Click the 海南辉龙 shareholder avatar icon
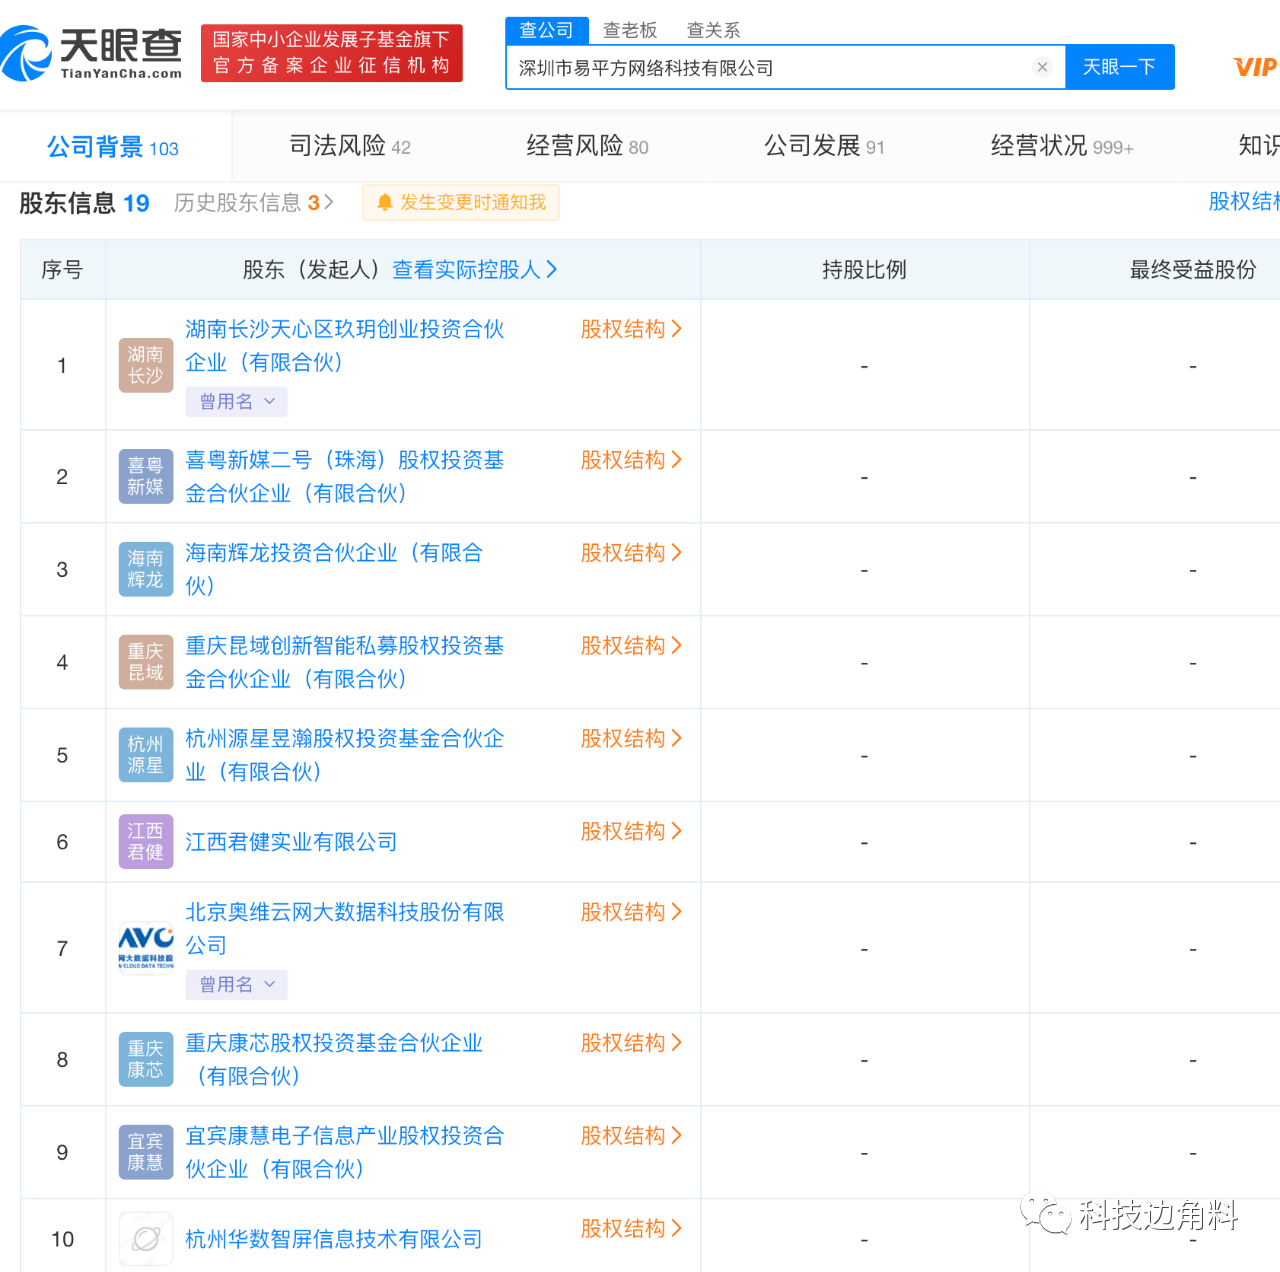The height and width of the screenshot is (1272, 1280). click(x=146, y=569)
